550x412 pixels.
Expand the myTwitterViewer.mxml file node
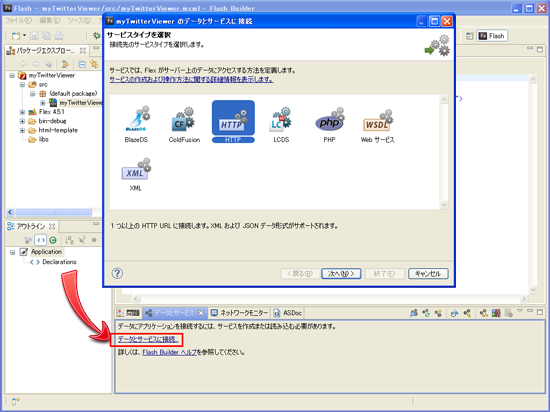coord(43,103)
